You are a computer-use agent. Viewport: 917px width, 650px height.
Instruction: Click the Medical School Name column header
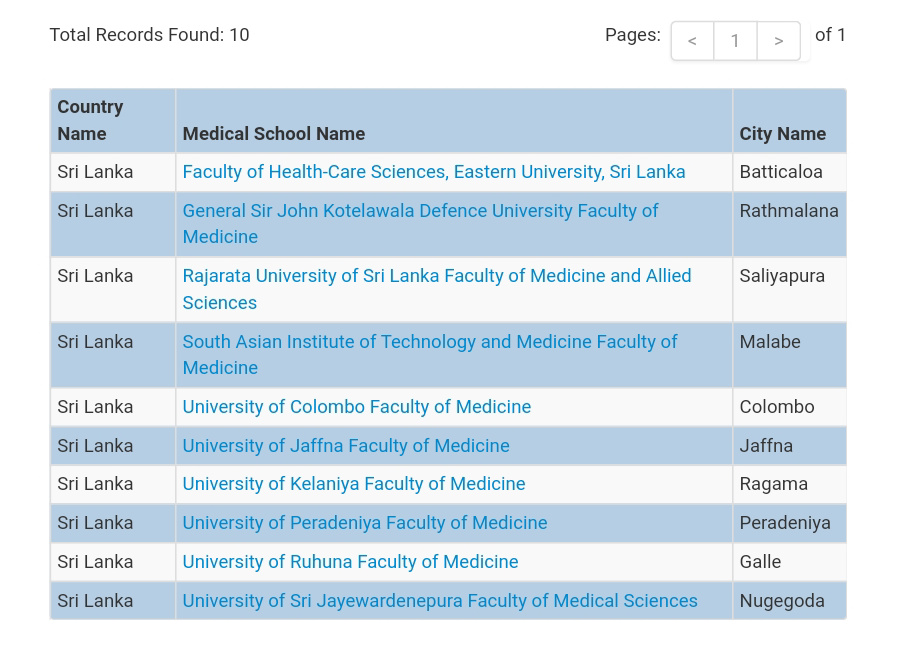pos(274,134)
